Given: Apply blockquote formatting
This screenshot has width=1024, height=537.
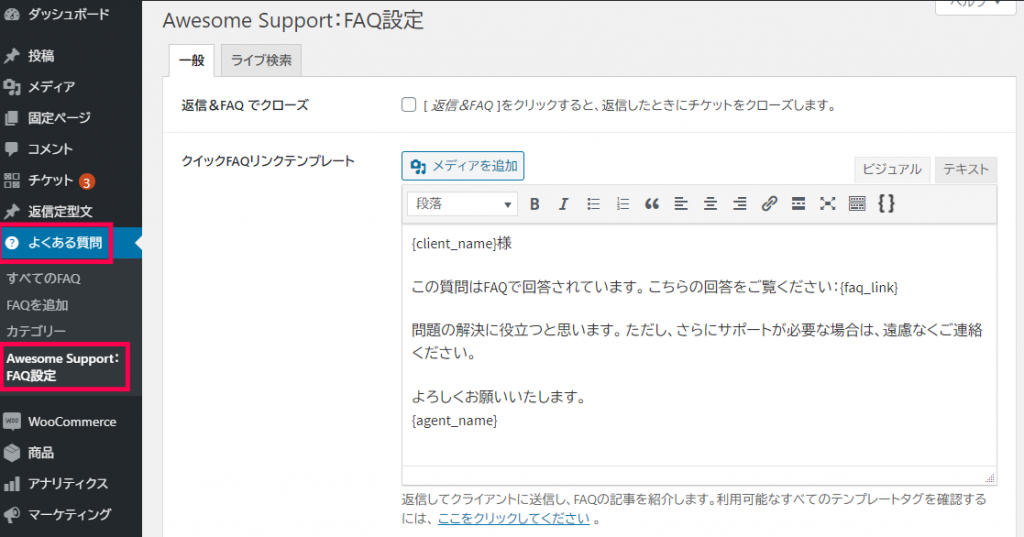Looking at the screenshot, I should click(x=652, y=204).
